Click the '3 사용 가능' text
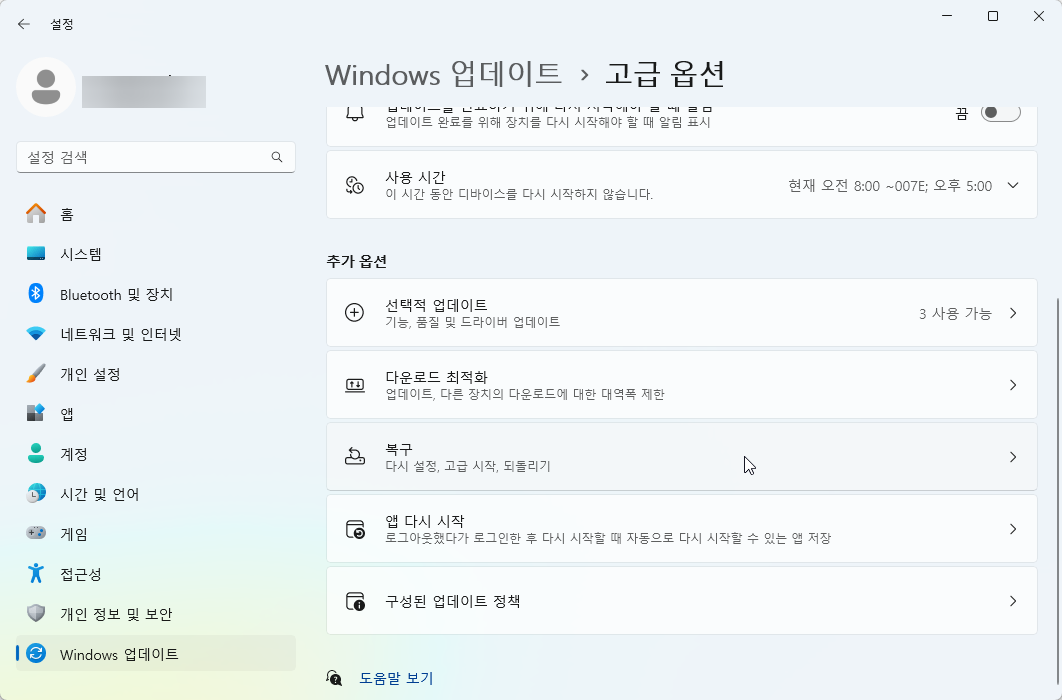Screen dimensions: 1062x700 [955, 313]
